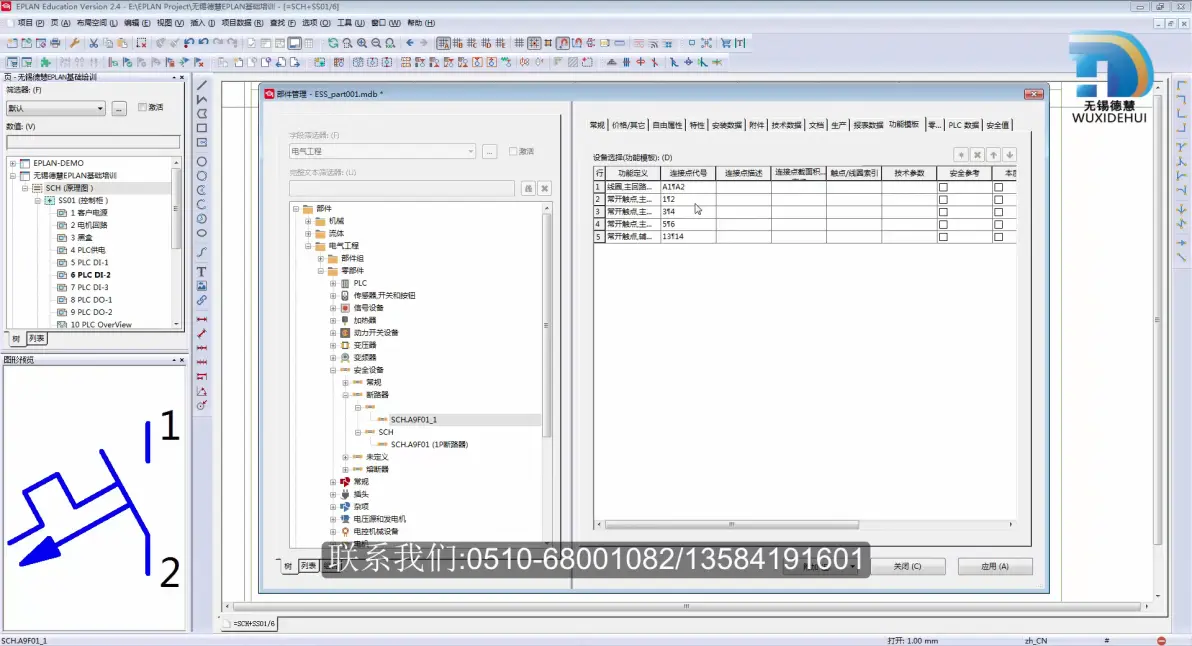This screenshot has width=1192, height=646.
Task: Click the blue Back arrow icon
Action: [x=410, y=43]
